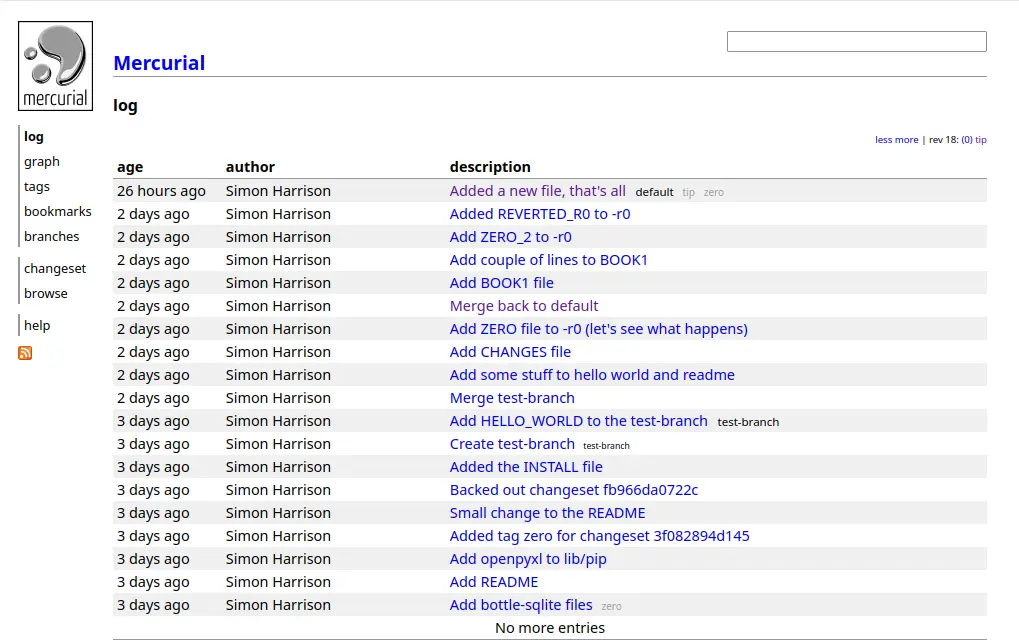Click the 'age' column header
Screen dimensions: 1019x640
coord(130,167)
